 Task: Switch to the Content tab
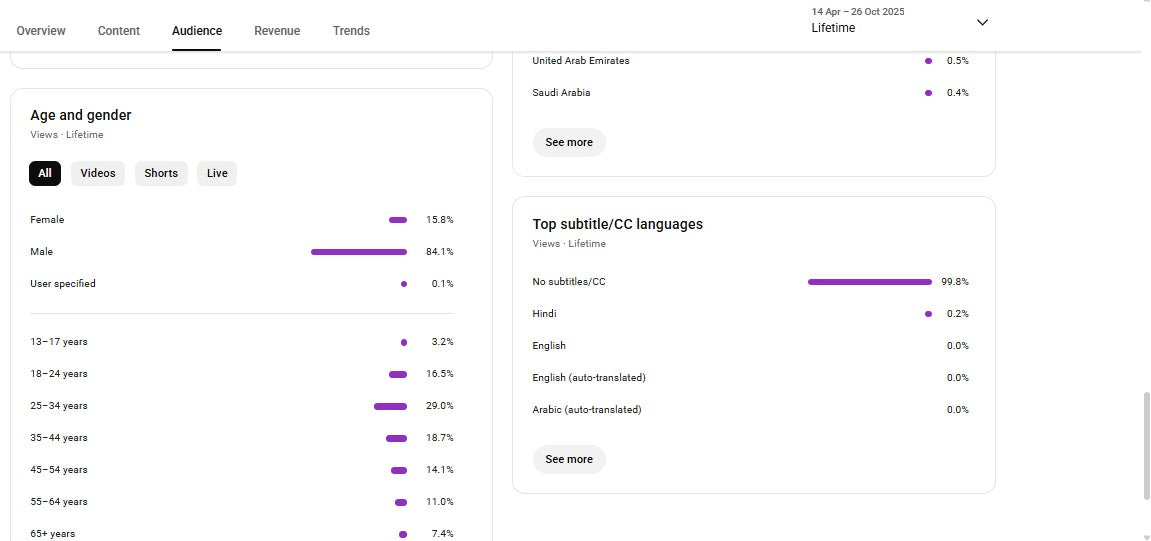119,31
